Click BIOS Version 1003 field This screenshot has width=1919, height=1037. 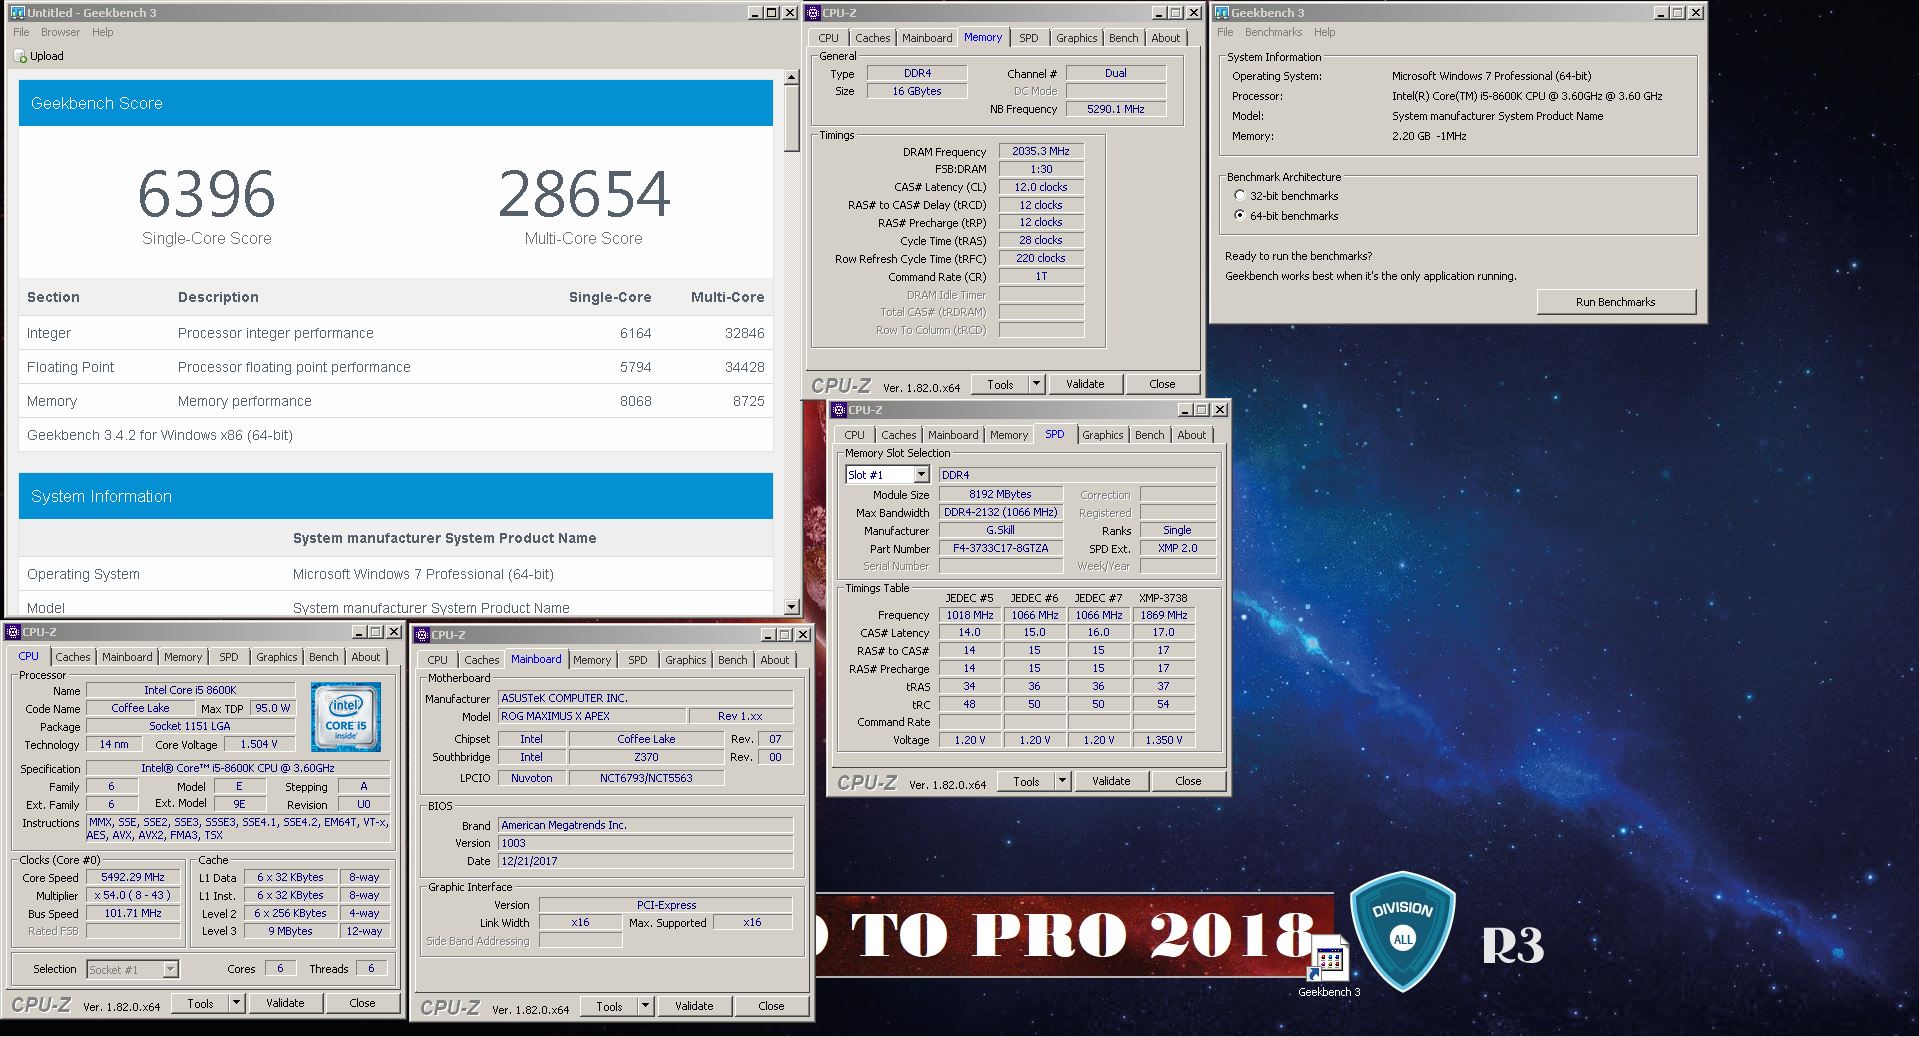645,843
